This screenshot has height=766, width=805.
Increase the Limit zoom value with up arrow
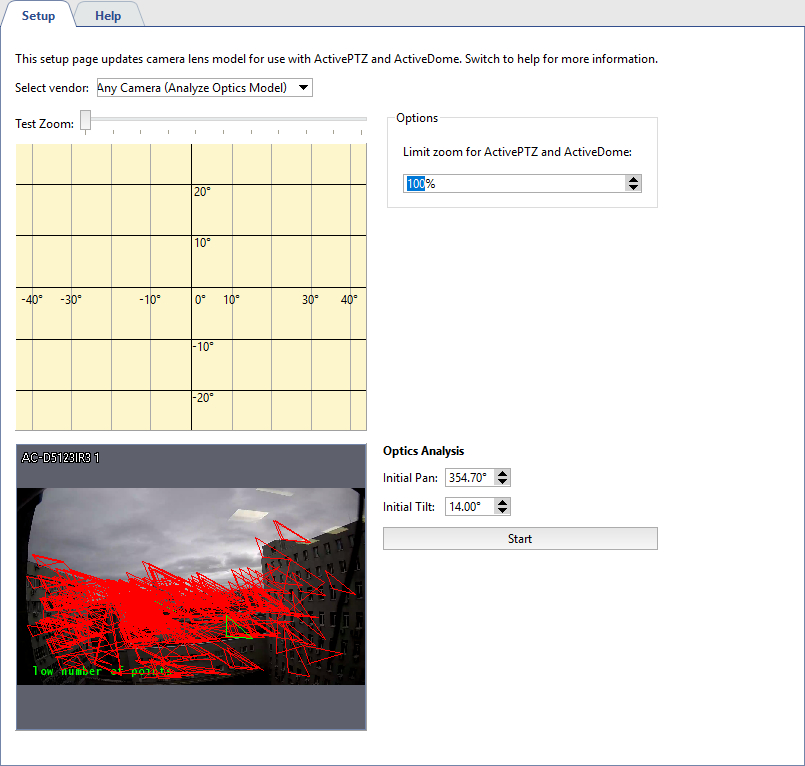(633, 180)
